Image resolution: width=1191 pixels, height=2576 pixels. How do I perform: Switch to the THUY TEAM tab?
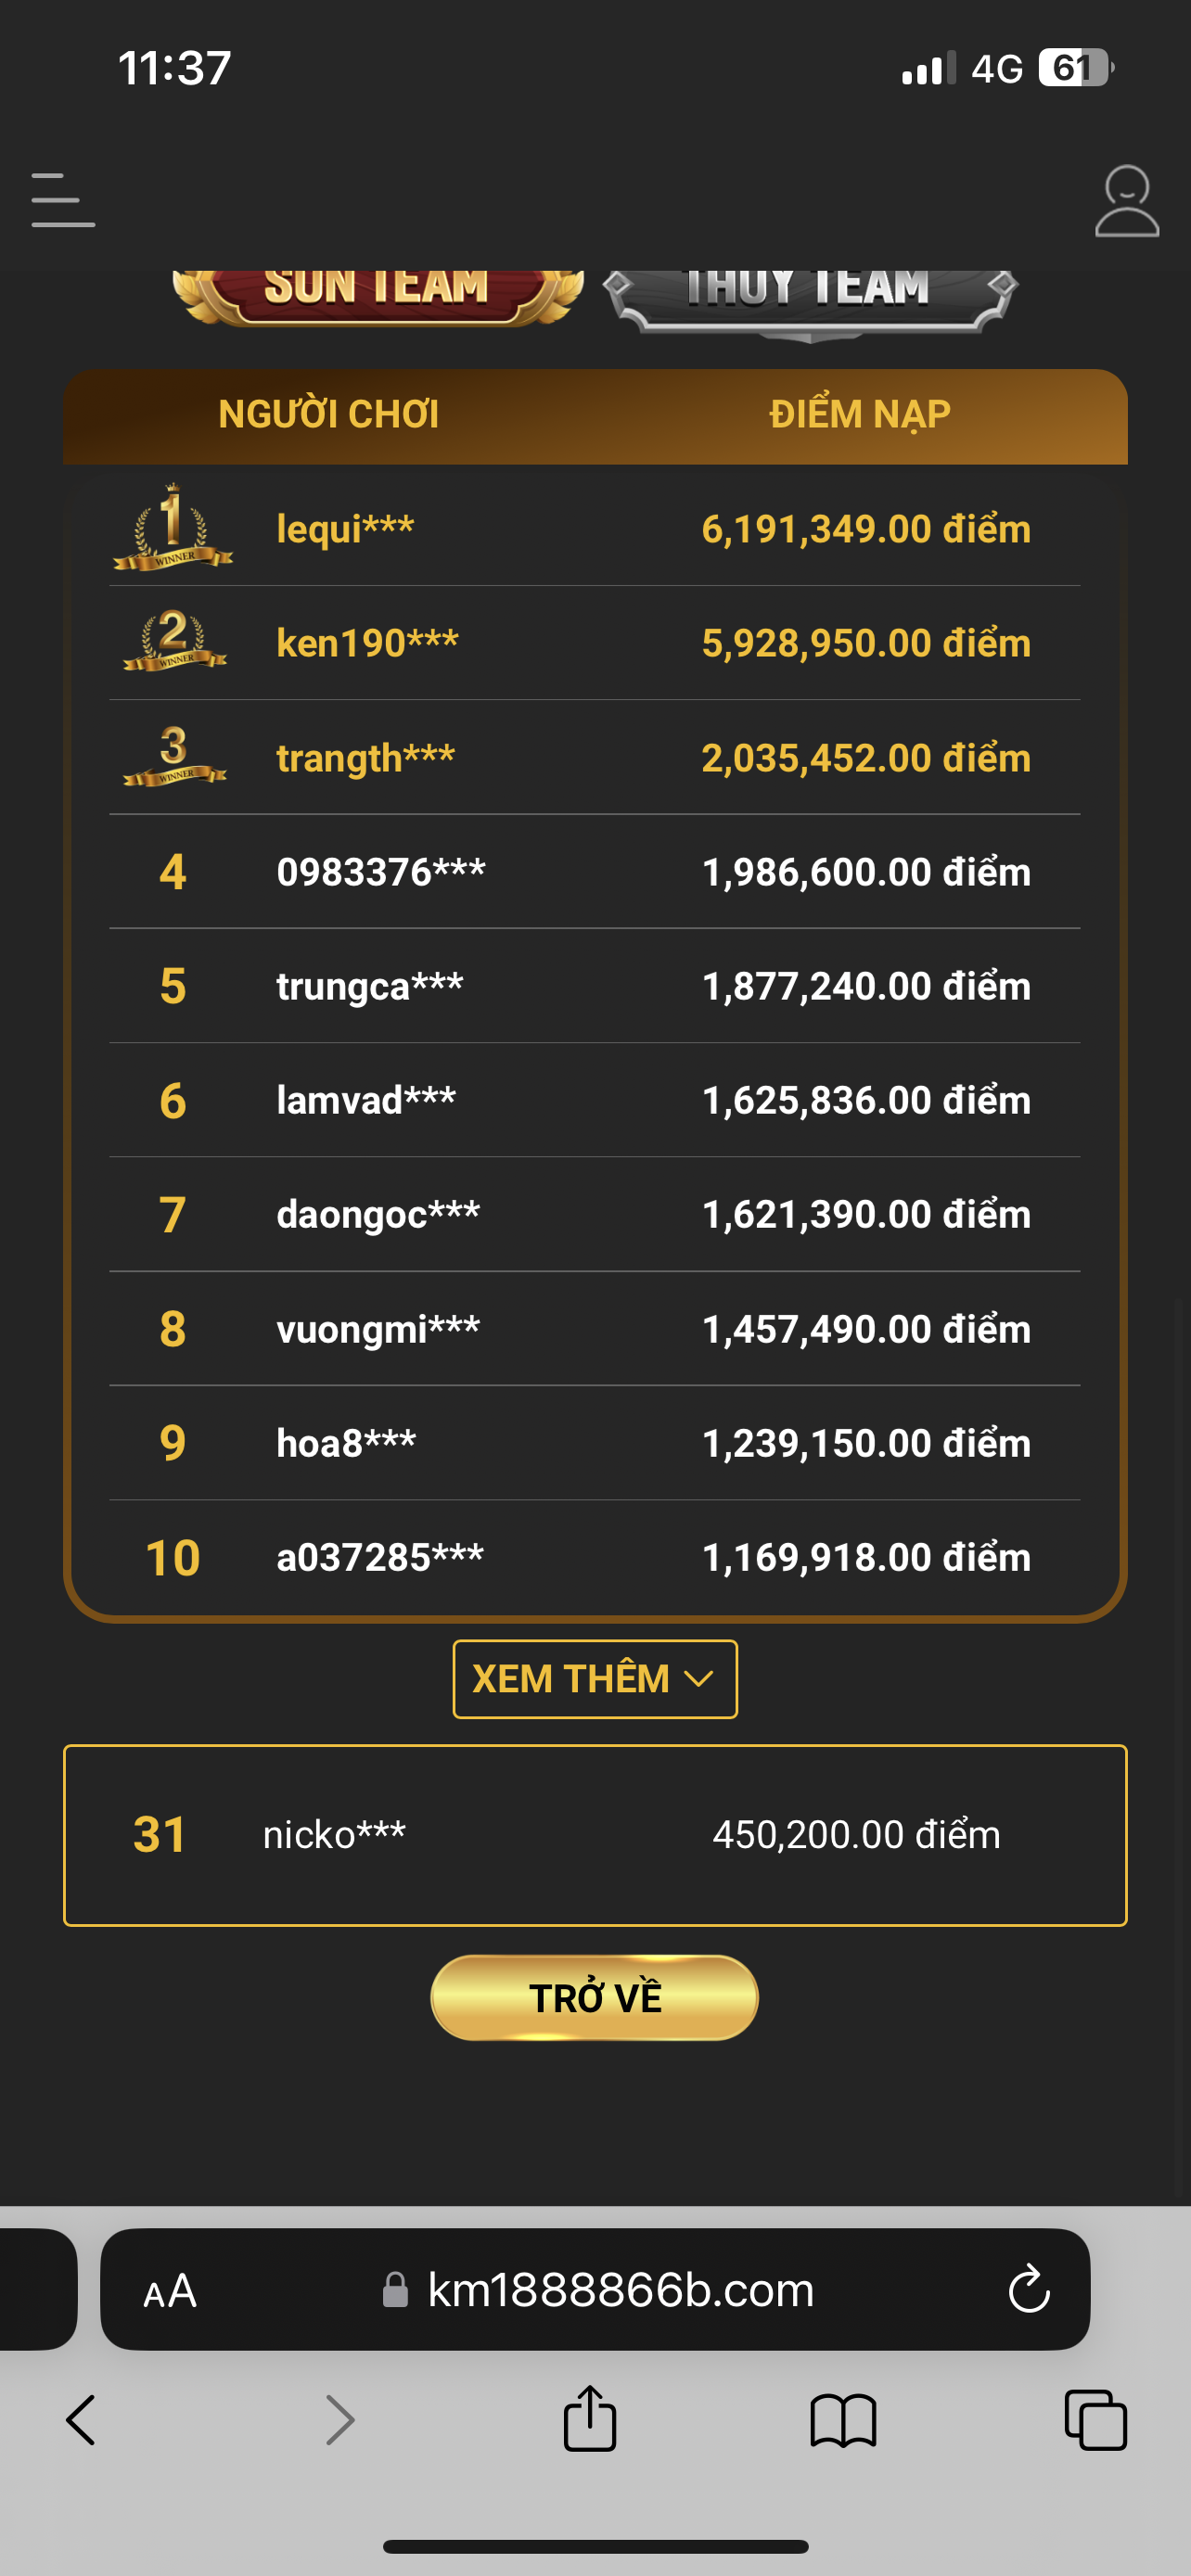click(x=809, y=296)
